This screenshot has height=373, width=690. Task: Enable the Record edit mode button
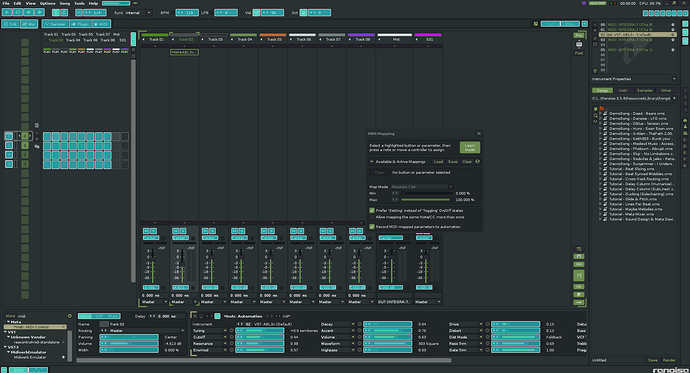pyautogui.click(x=39, y=12)
